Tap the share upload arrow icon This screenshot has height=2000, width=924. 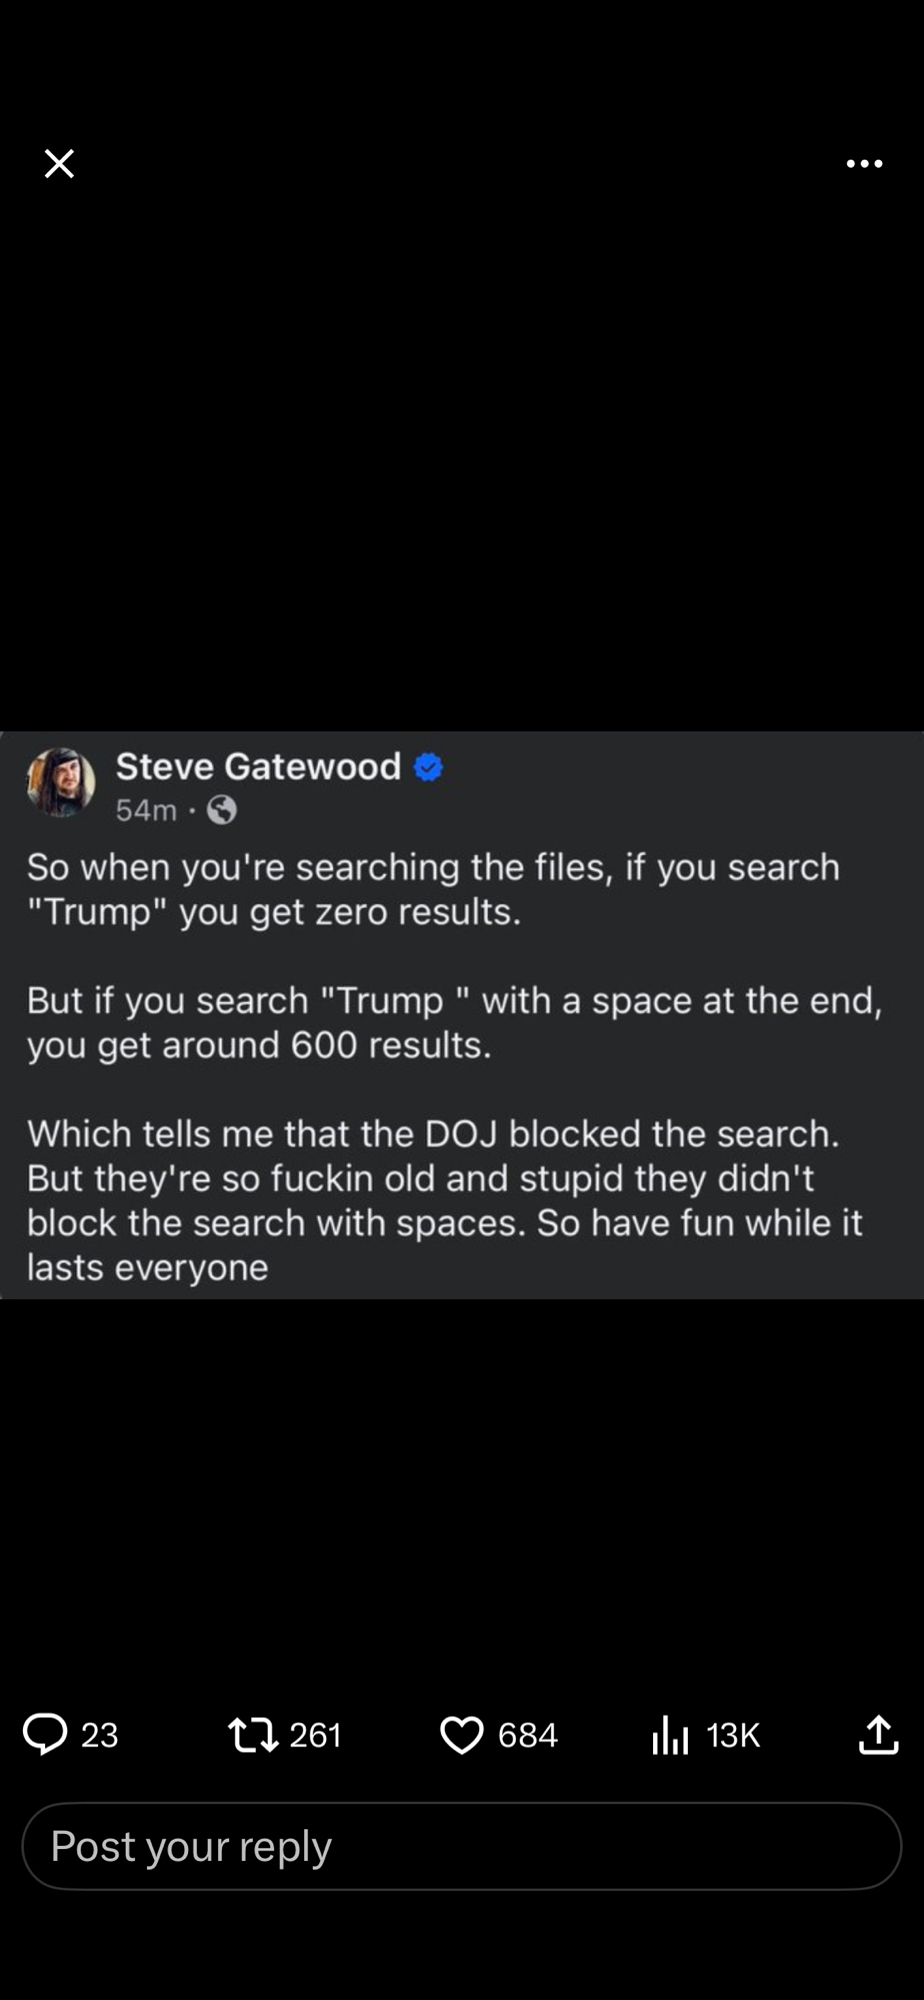[x=878, y=1734]
